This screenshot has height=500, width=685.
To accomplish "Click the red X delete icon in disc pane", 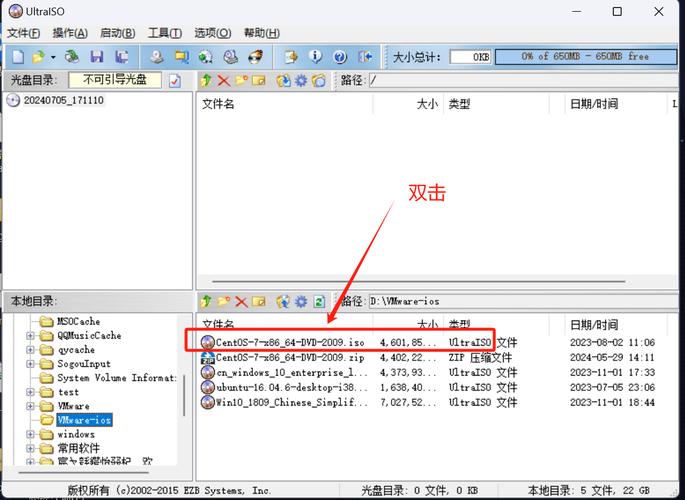I will coord(224,80).
